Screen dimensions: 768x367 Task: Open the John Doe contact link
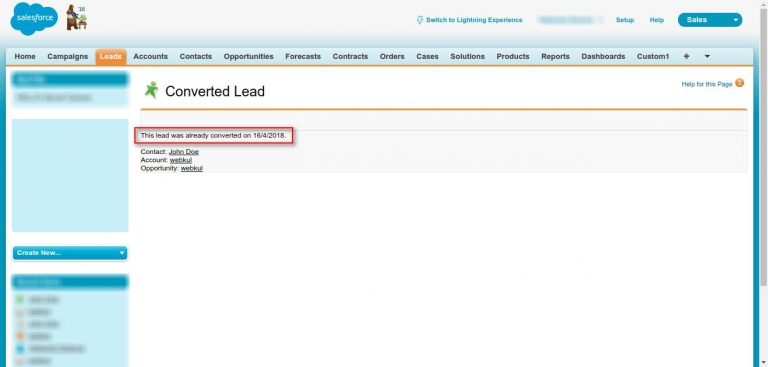184,152
